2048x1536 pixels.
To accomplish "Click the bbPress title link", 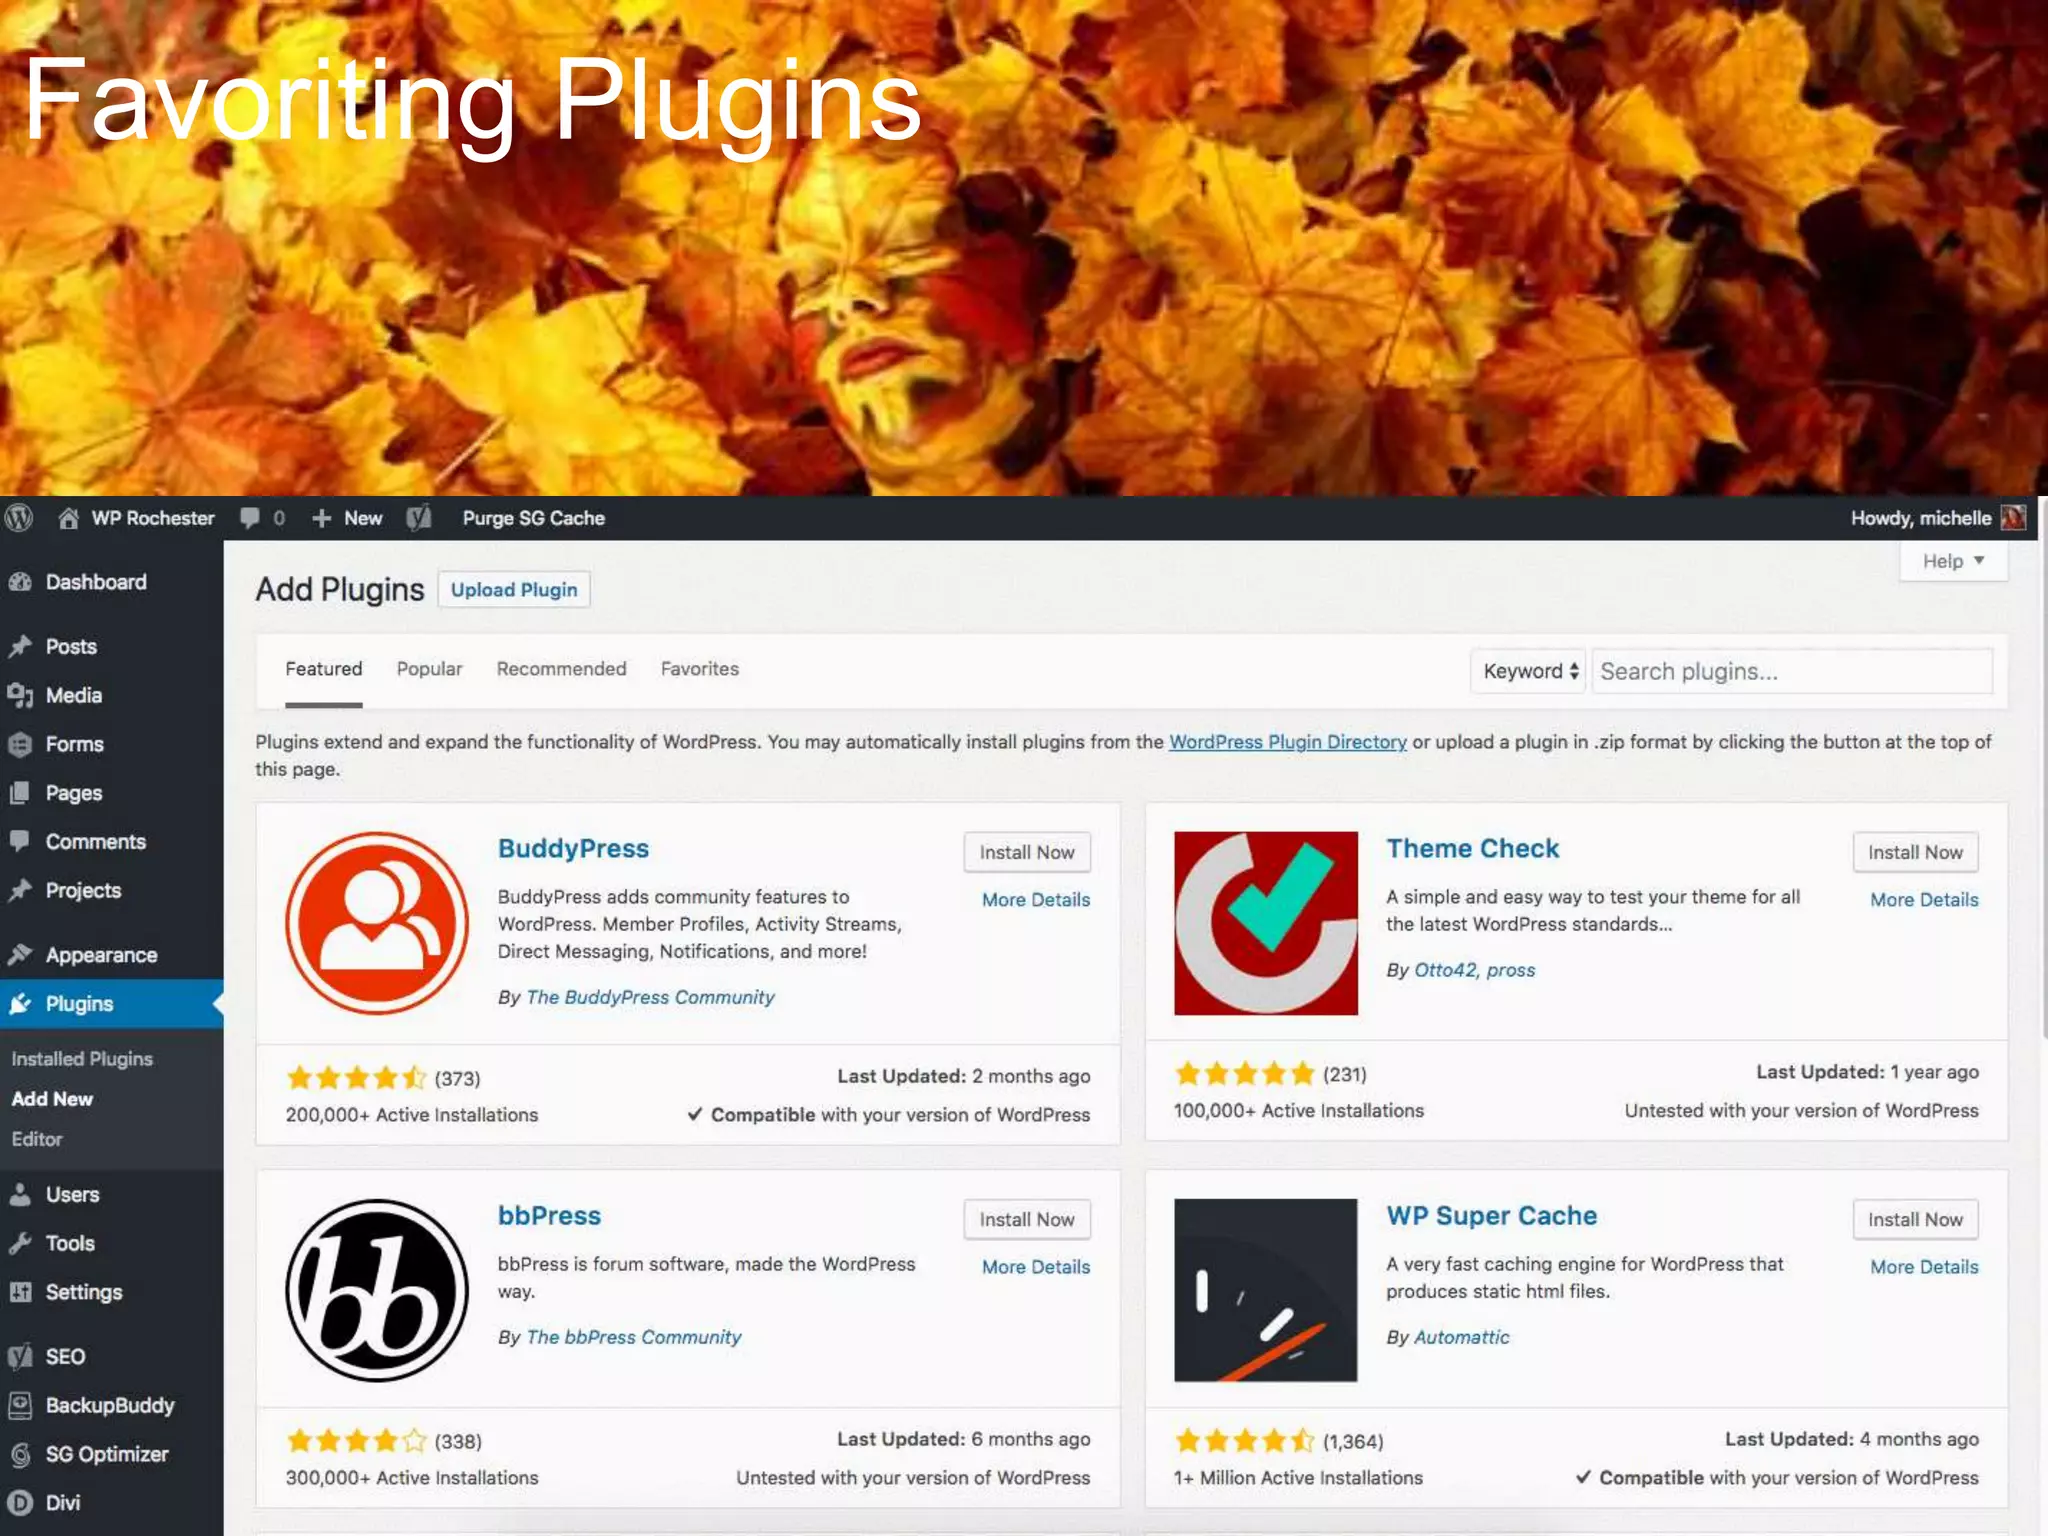I will click(x=550, y=1216).
